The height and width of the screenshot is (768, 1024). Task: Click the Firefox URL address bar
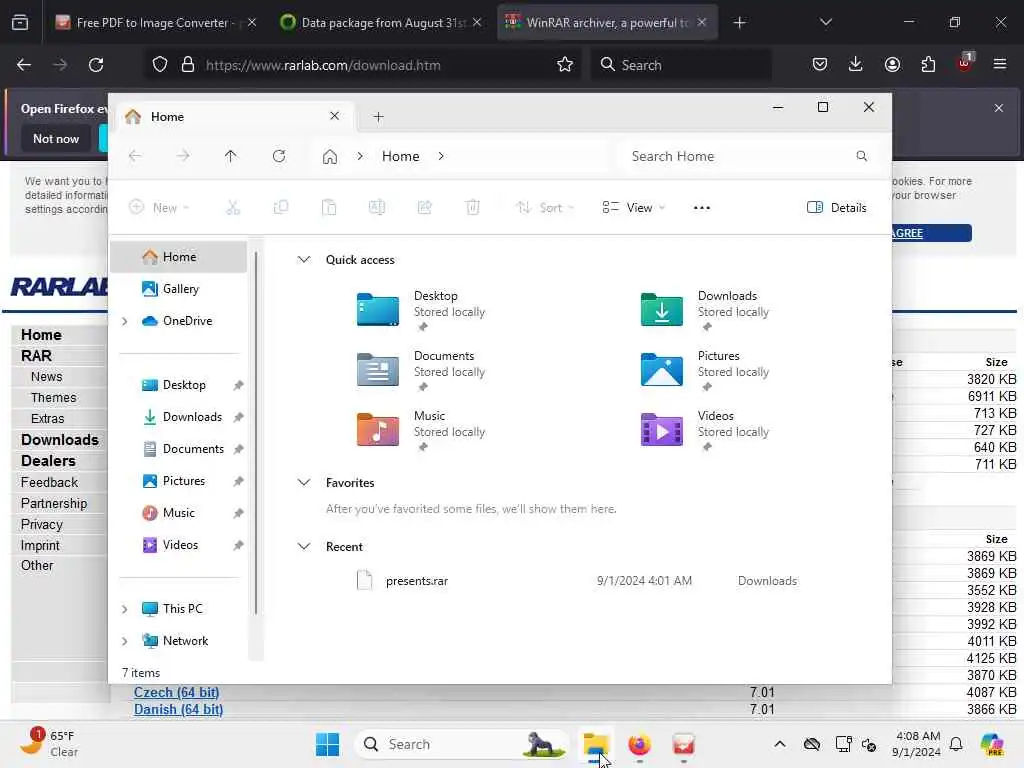(360, 65)
